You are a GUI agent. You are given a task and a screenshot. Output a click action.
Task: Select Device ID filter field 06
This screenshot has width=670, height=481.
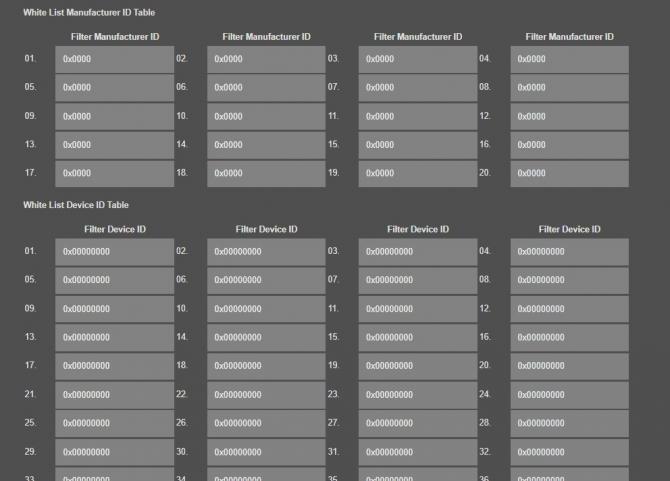point(266,280)
